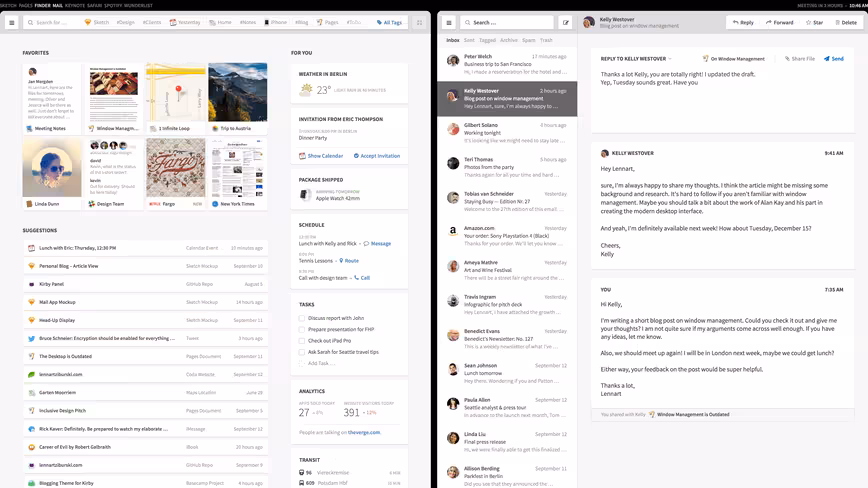Click the Finder search field
Viewport: 868px width, 488px height.
(51, 23)
